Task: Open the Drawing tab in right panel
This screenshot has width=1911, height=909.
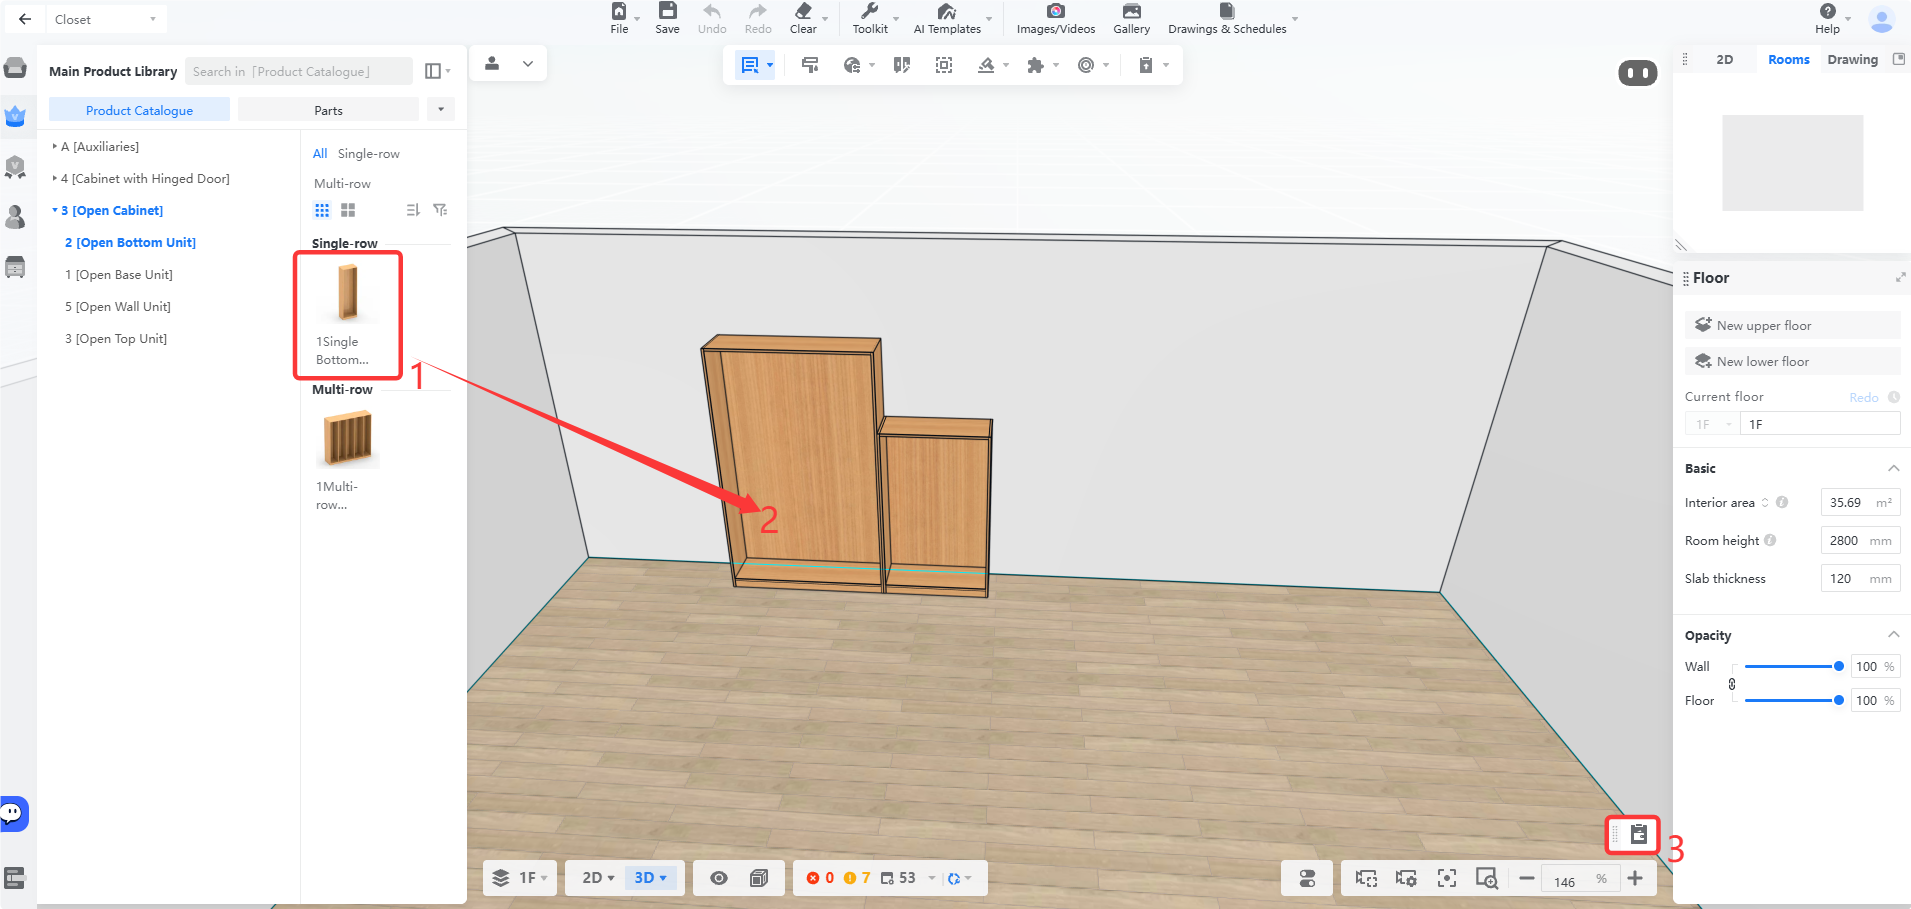Action: (1852, 59)
